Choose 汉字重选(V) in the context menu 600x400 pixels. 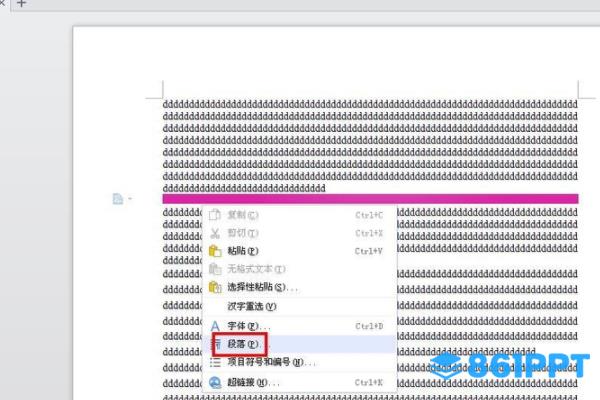[300, 307]
